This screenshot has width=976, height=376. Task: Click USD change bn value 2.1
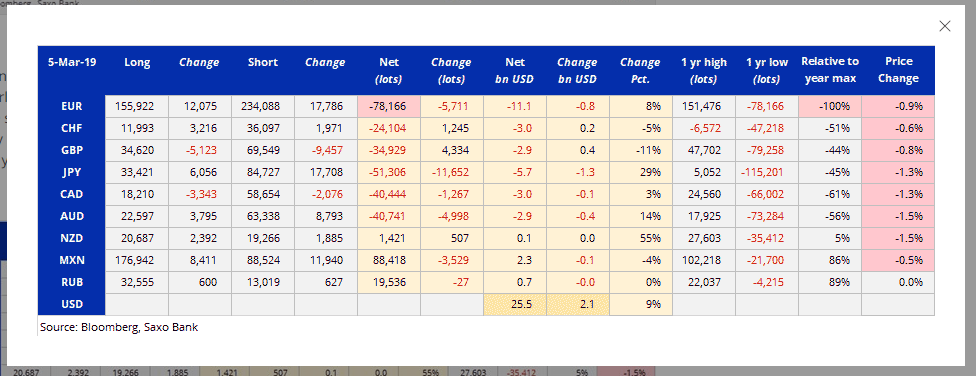pyautogui.click(x=578, y=304)
